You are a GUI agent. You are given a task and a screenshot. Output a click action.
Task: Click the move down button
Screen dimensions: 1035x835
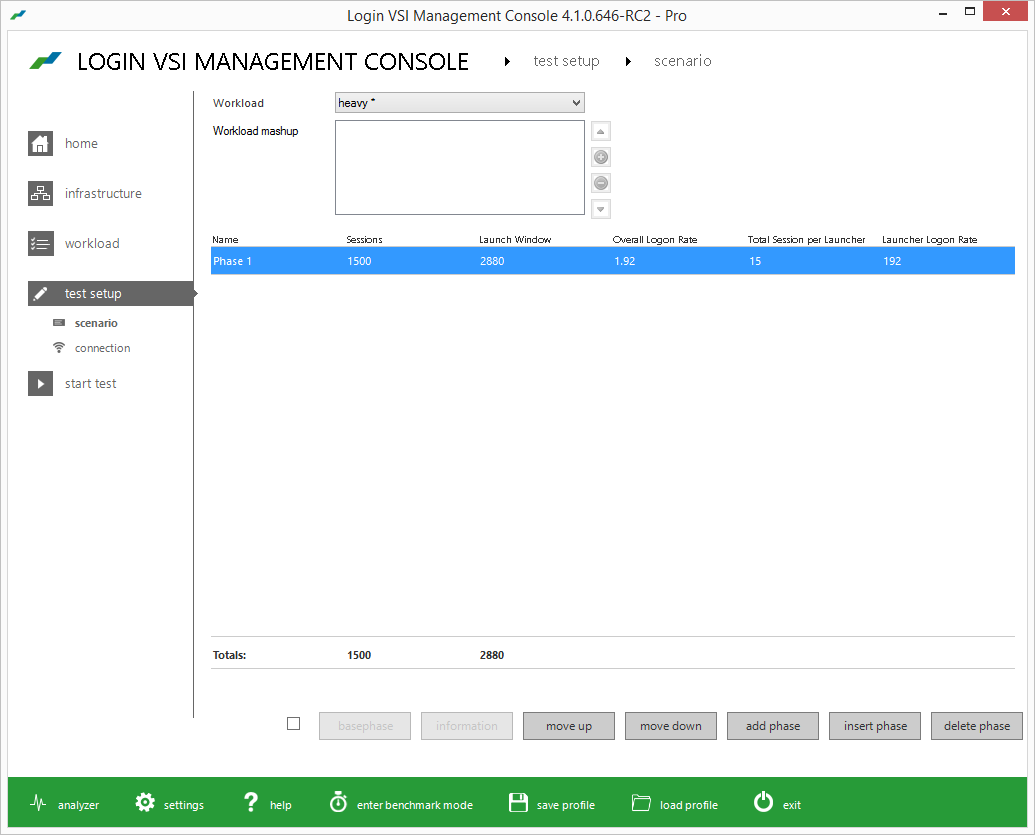click(x=671, y=726)
